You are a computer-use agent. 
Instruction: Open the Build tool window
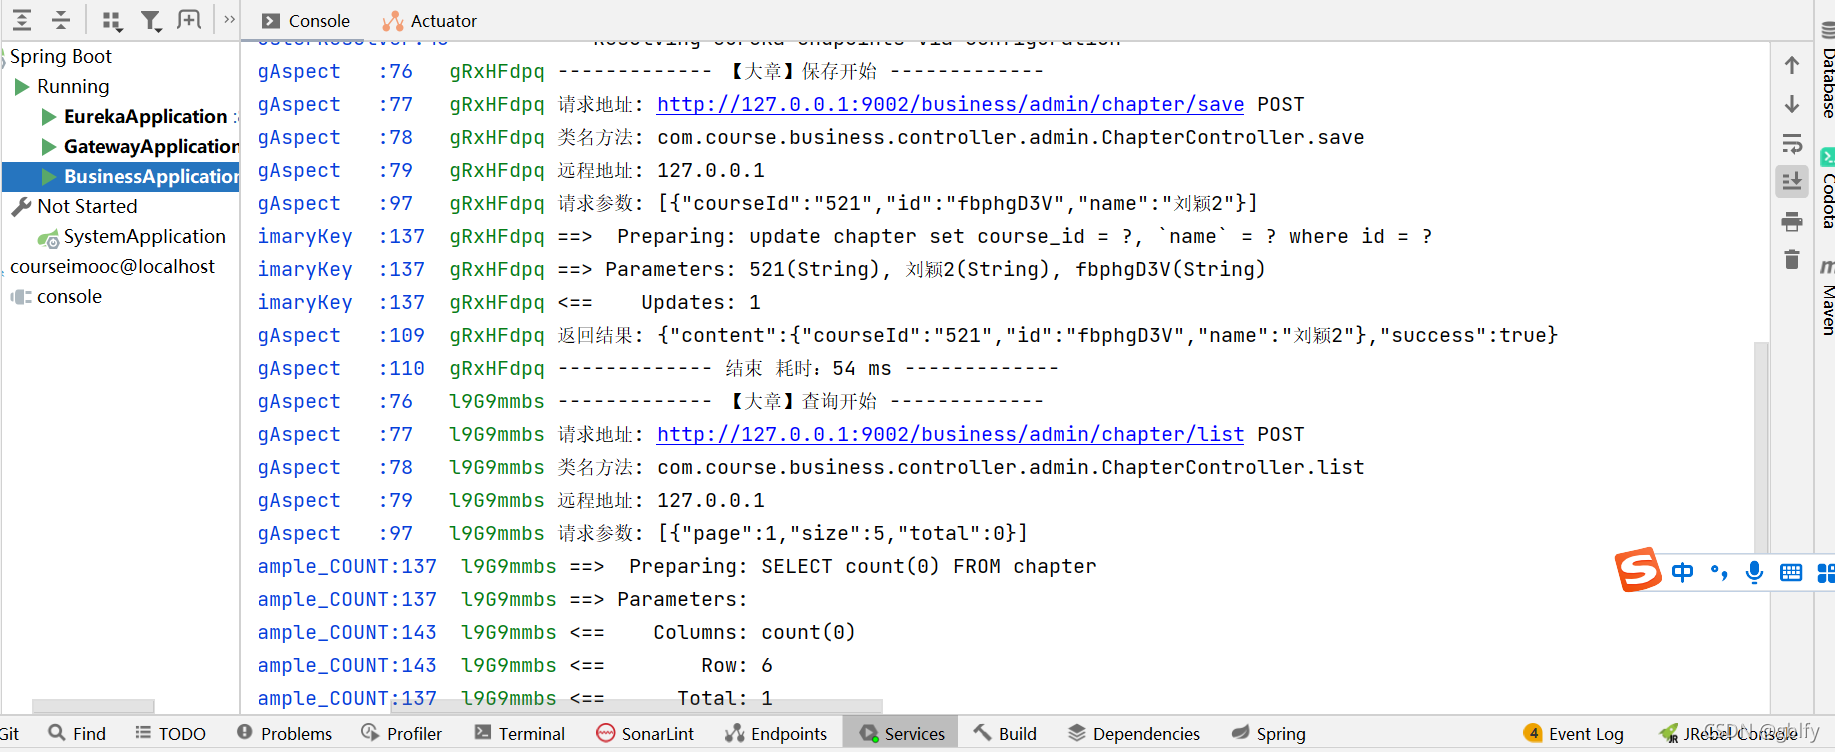pyautogui.click(x=1005, y=733)
